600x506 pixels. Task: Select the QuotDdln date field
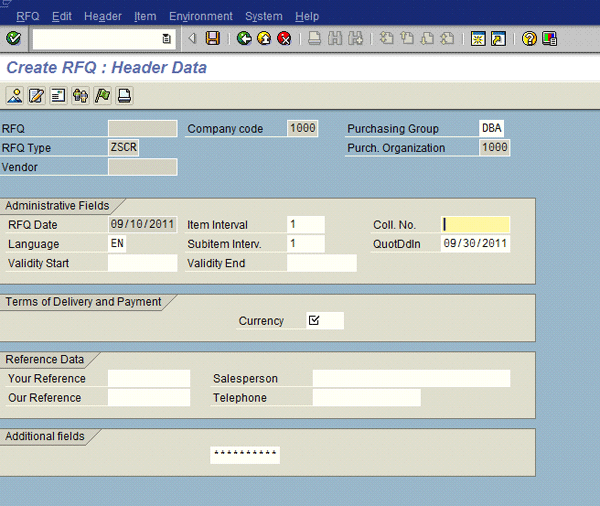pos(475,244)
